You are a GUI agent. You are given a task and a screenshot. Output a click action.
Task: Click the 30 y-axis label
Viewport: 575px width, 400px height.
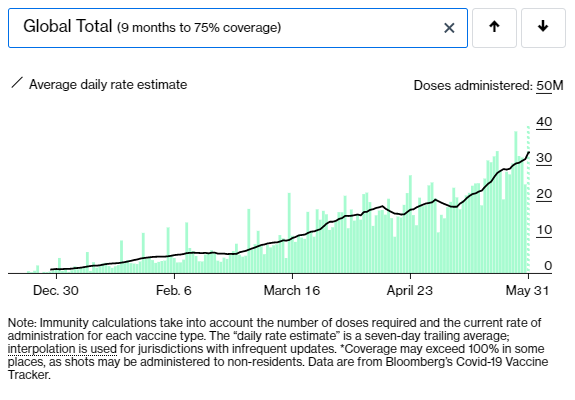pos(544,158)
